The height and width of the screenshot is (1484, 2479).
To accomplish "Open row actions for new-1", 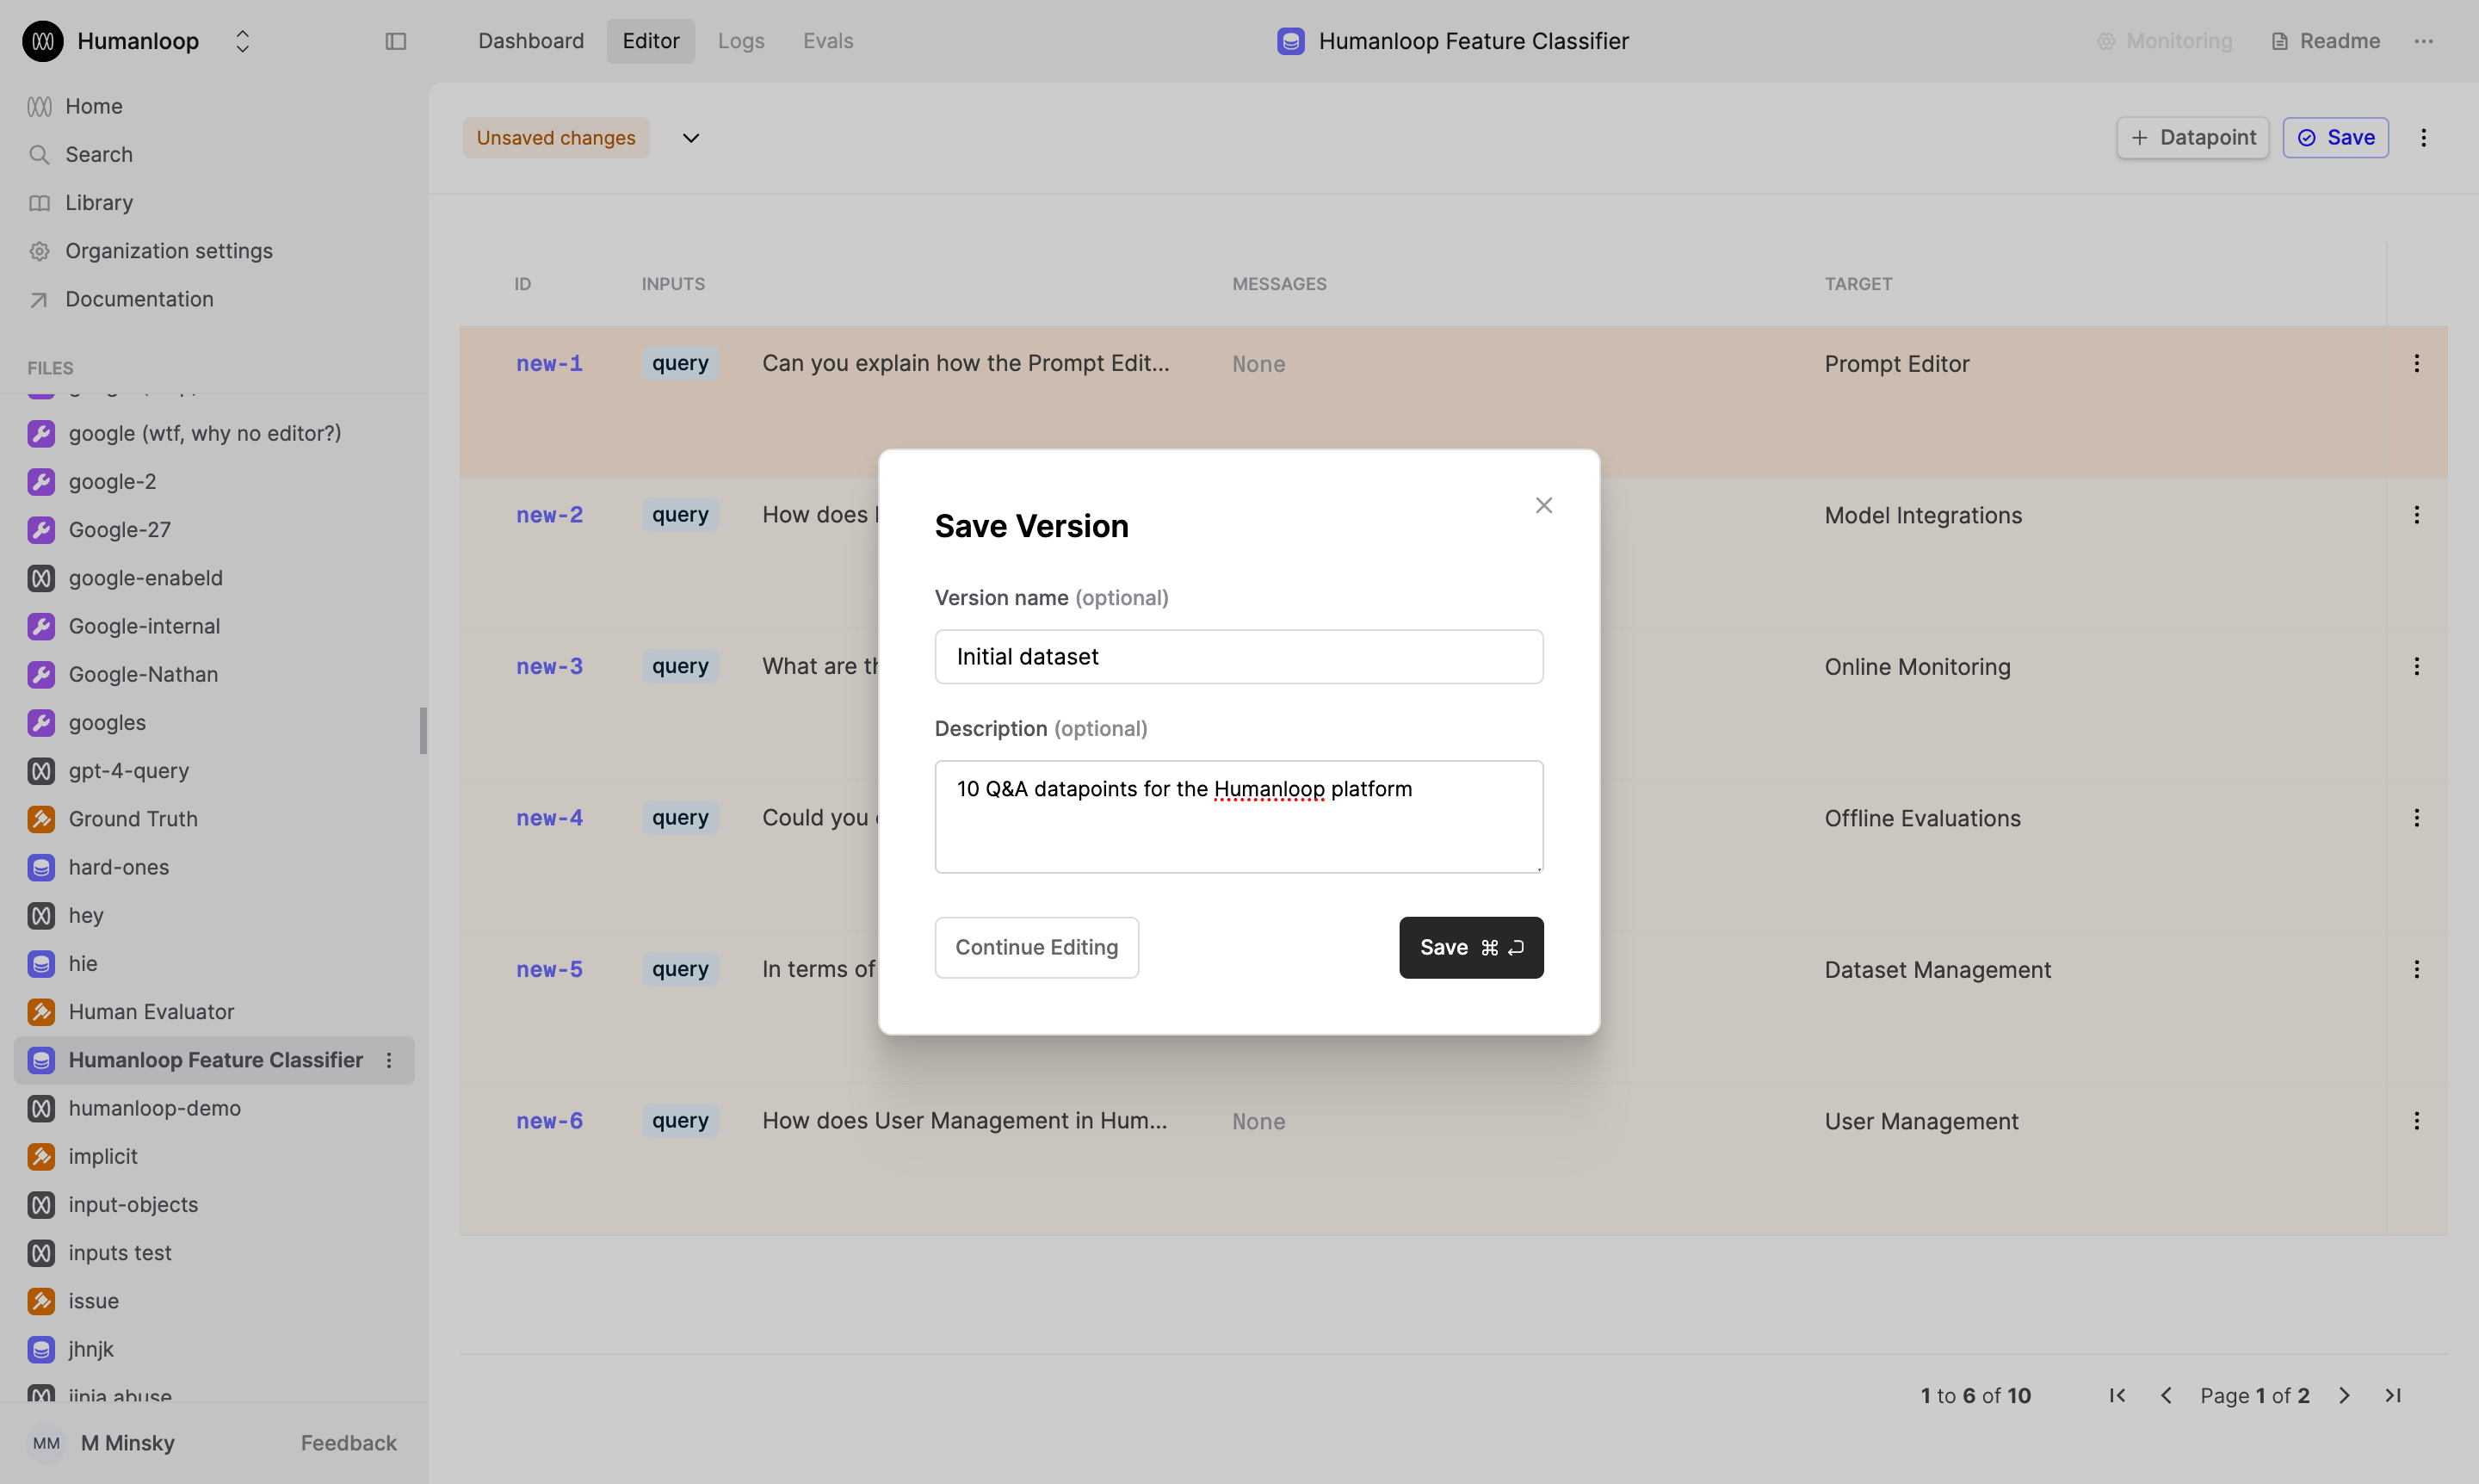I will (2417, 363).
